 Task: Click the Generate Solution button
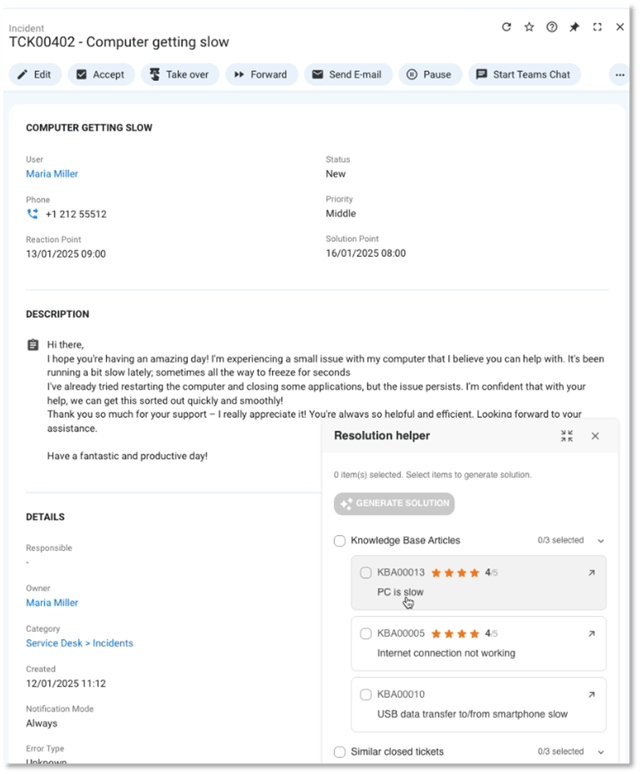pos(394,504)
